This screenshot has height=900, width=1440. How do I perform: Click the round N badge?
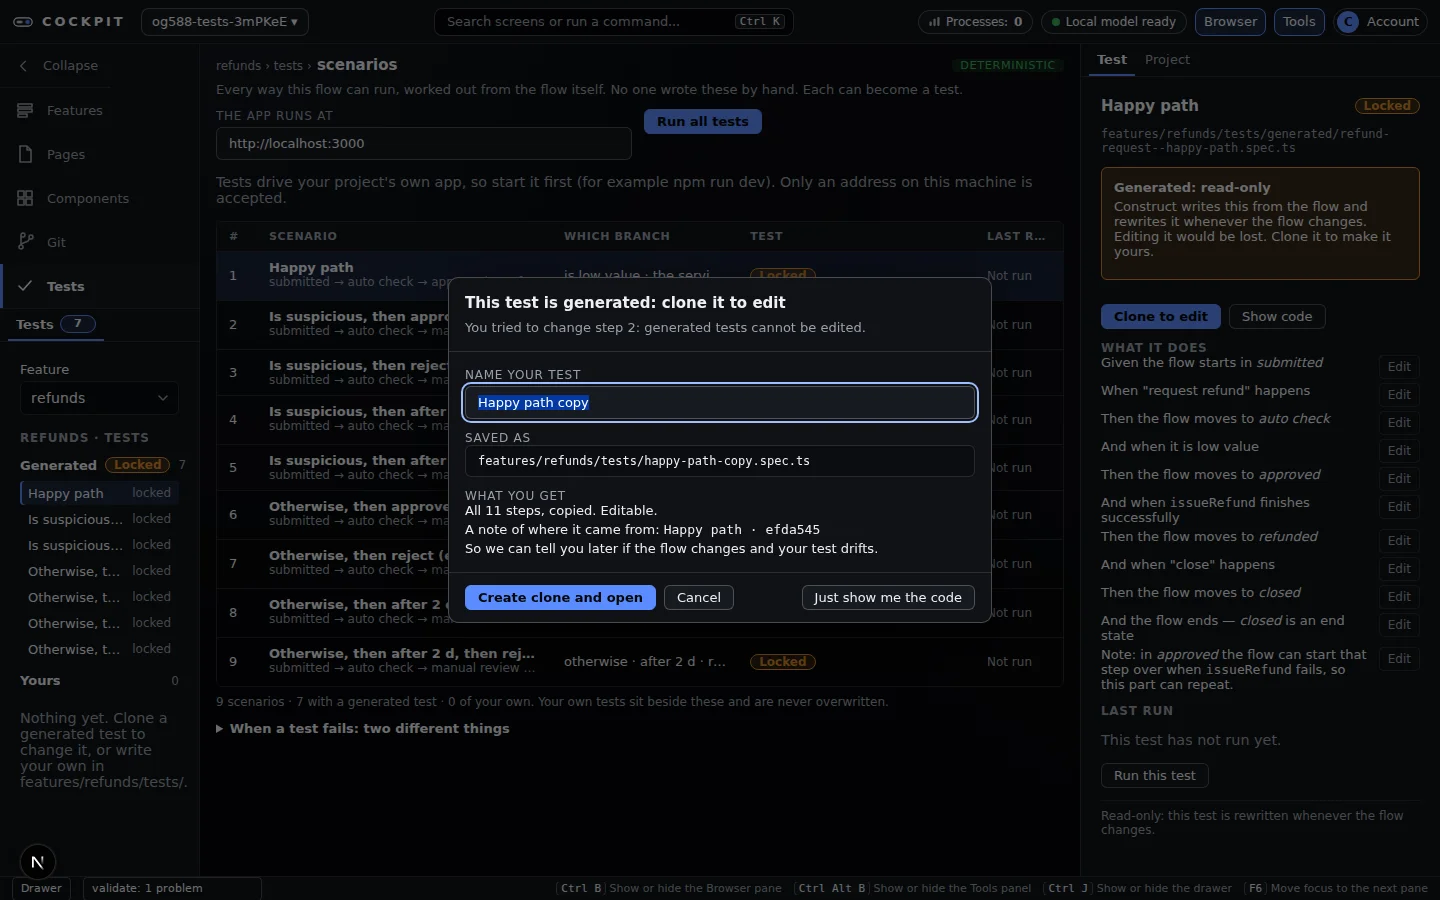(x=37, y=862)
